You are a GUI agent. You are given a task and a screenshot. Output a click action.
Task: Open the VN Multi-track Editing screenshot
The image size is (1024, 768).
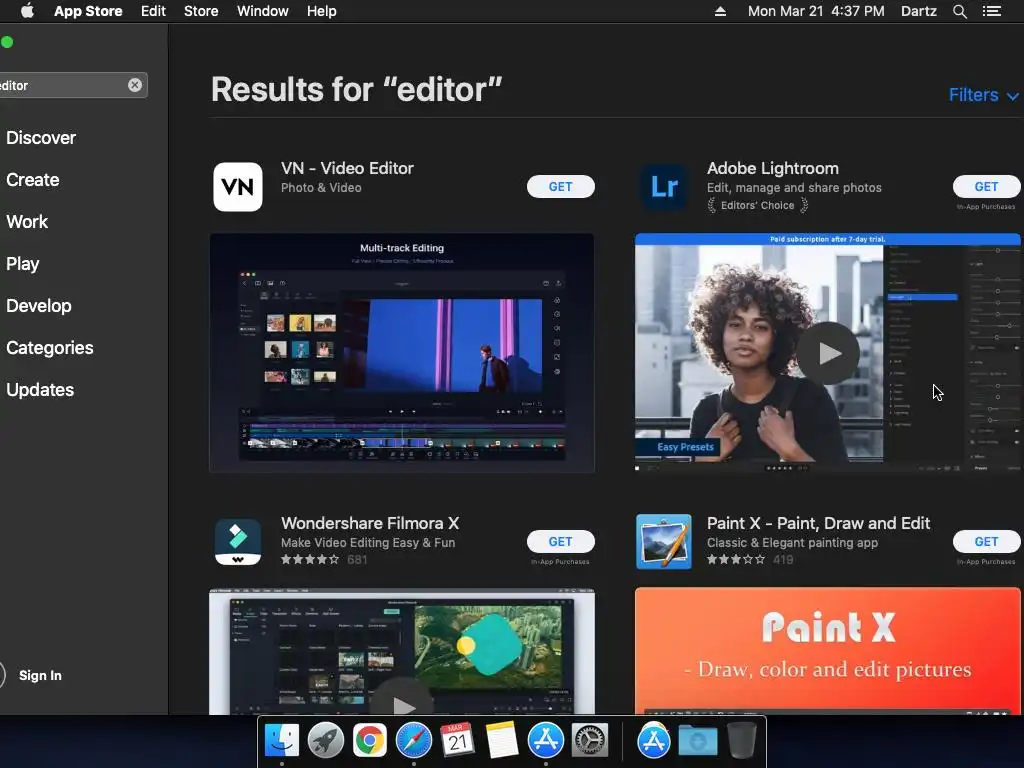click(x=402, y=353)
